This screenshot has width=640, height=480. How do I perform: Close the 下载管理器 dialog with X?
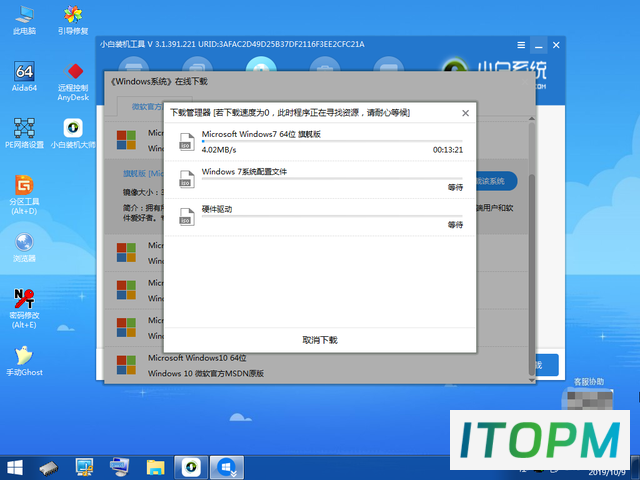click(465, 113)
